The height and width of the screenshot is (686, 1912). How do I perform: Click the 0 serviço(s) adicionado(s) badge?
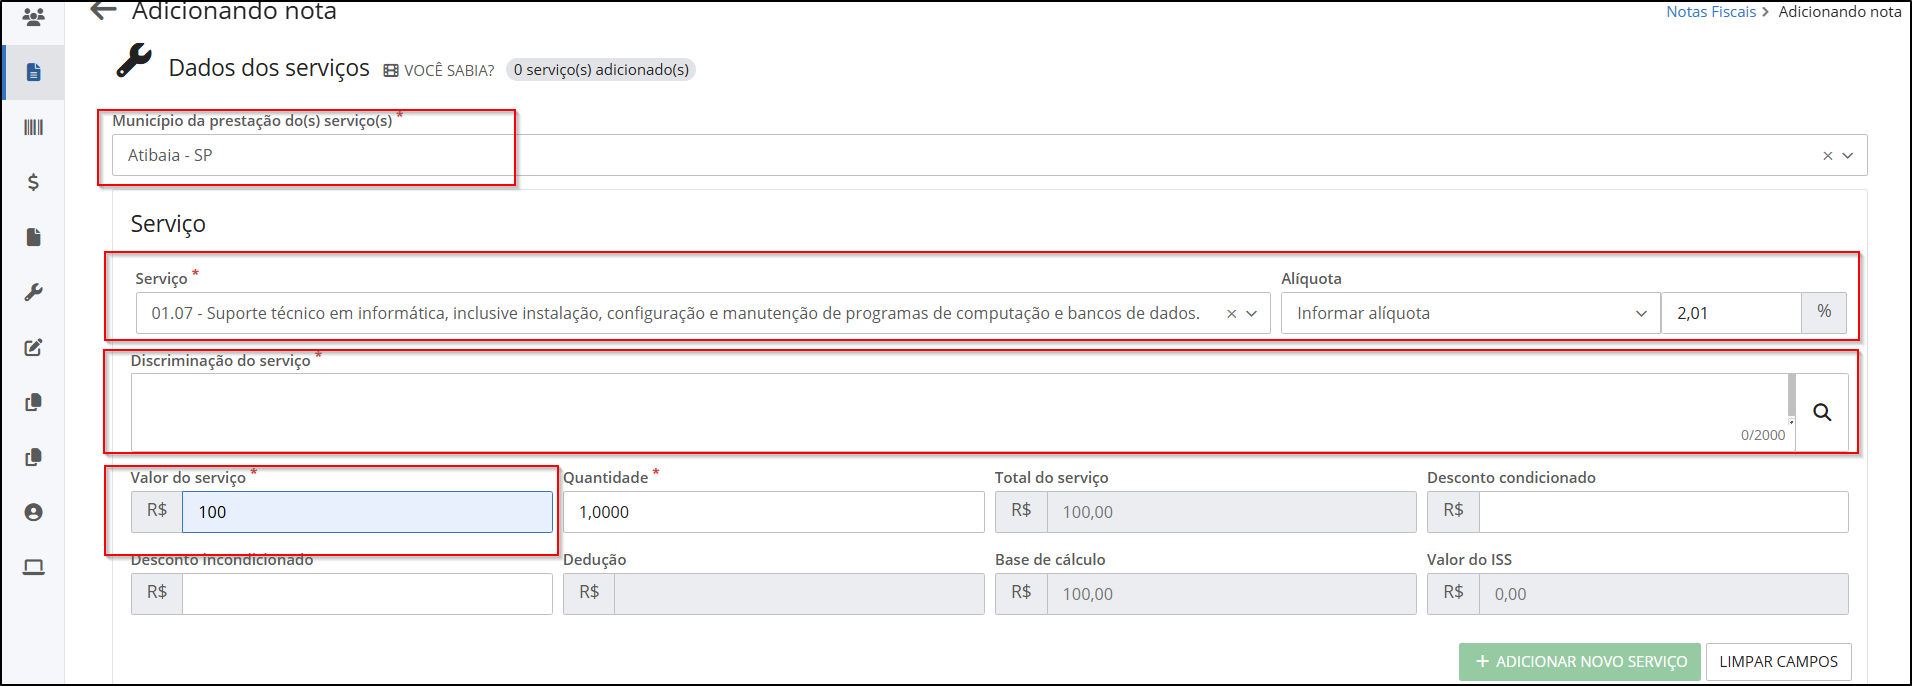(x=601, y=69)
